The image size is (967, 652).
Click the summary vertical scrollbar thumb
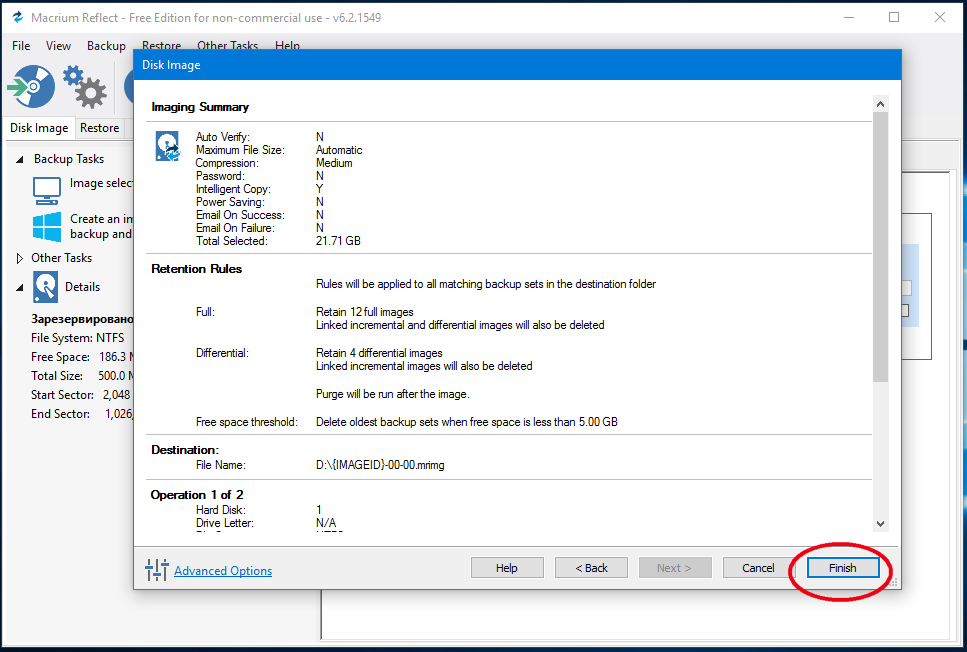[880, 247]
